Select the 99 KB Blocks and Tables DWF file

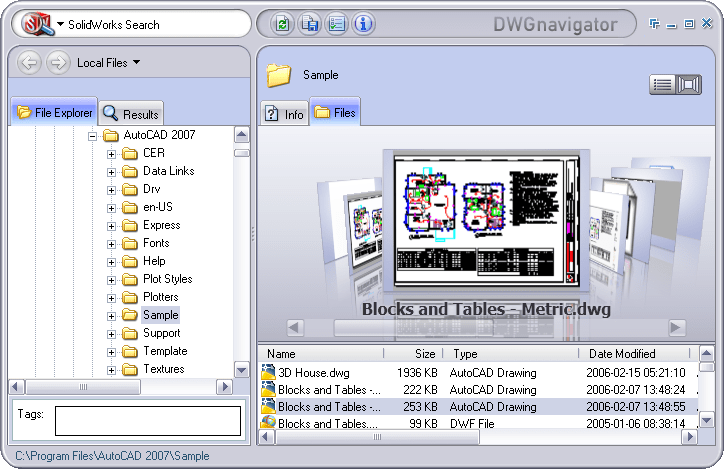coord(479,423)
